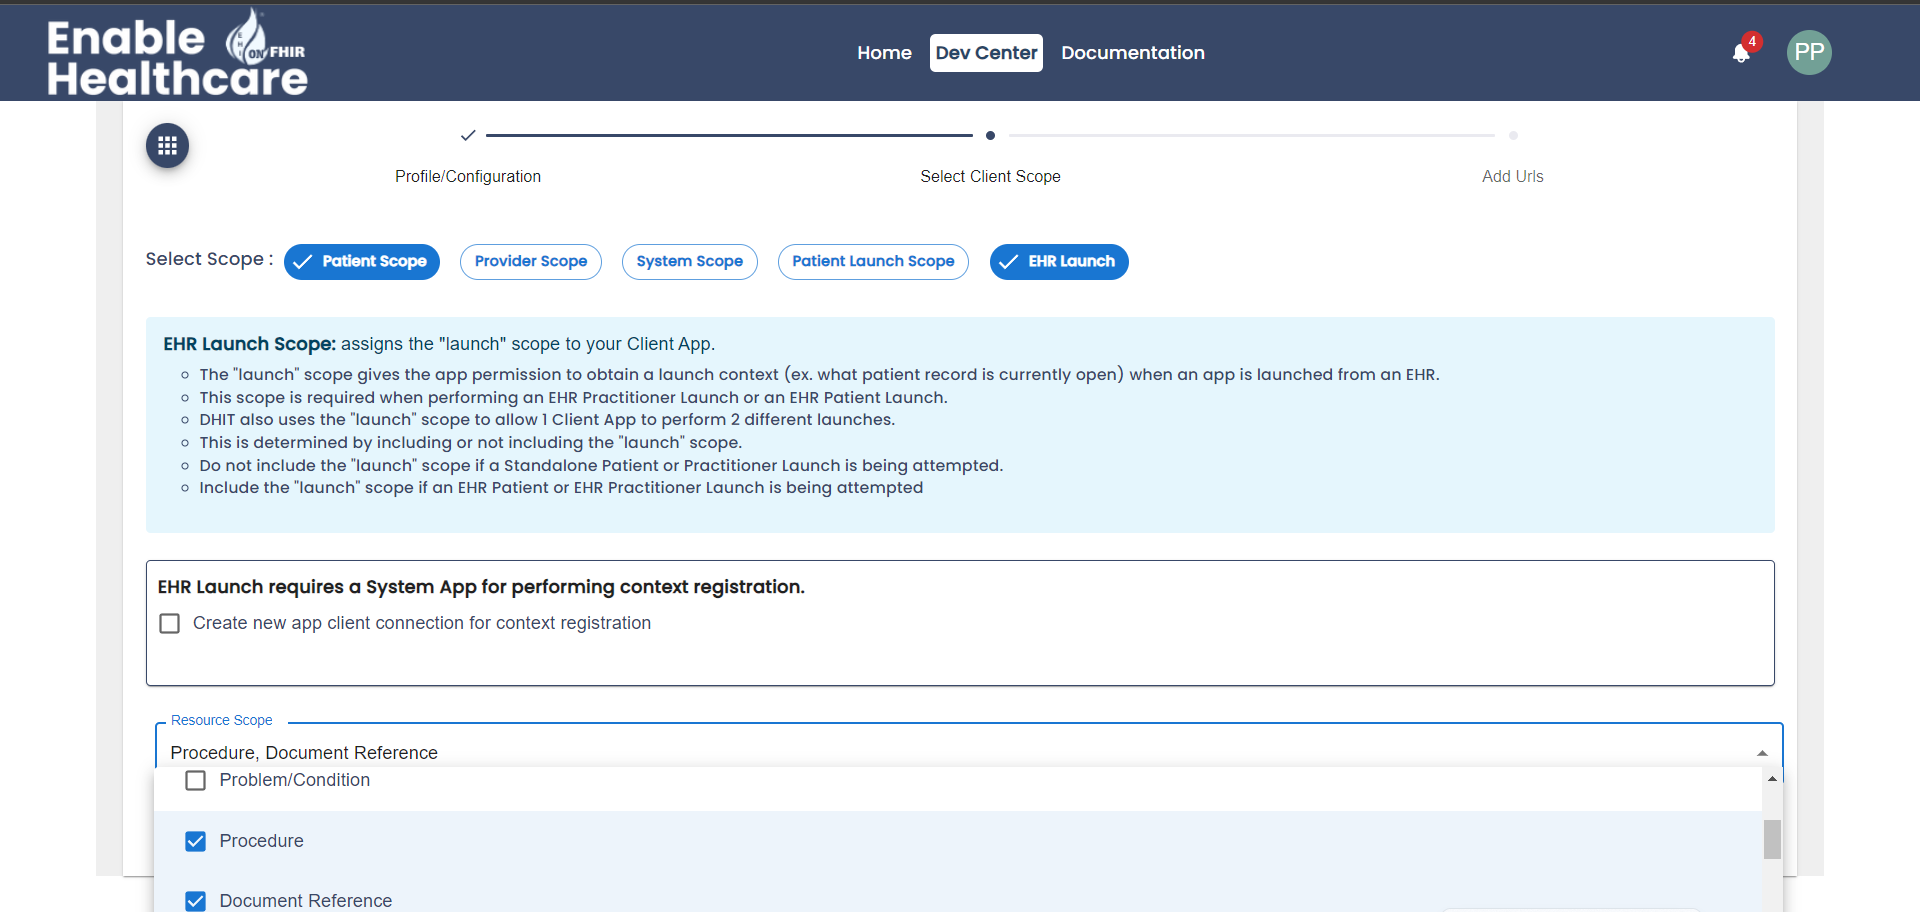Click the Select Client Scope step dot

[x=990, y=135]
